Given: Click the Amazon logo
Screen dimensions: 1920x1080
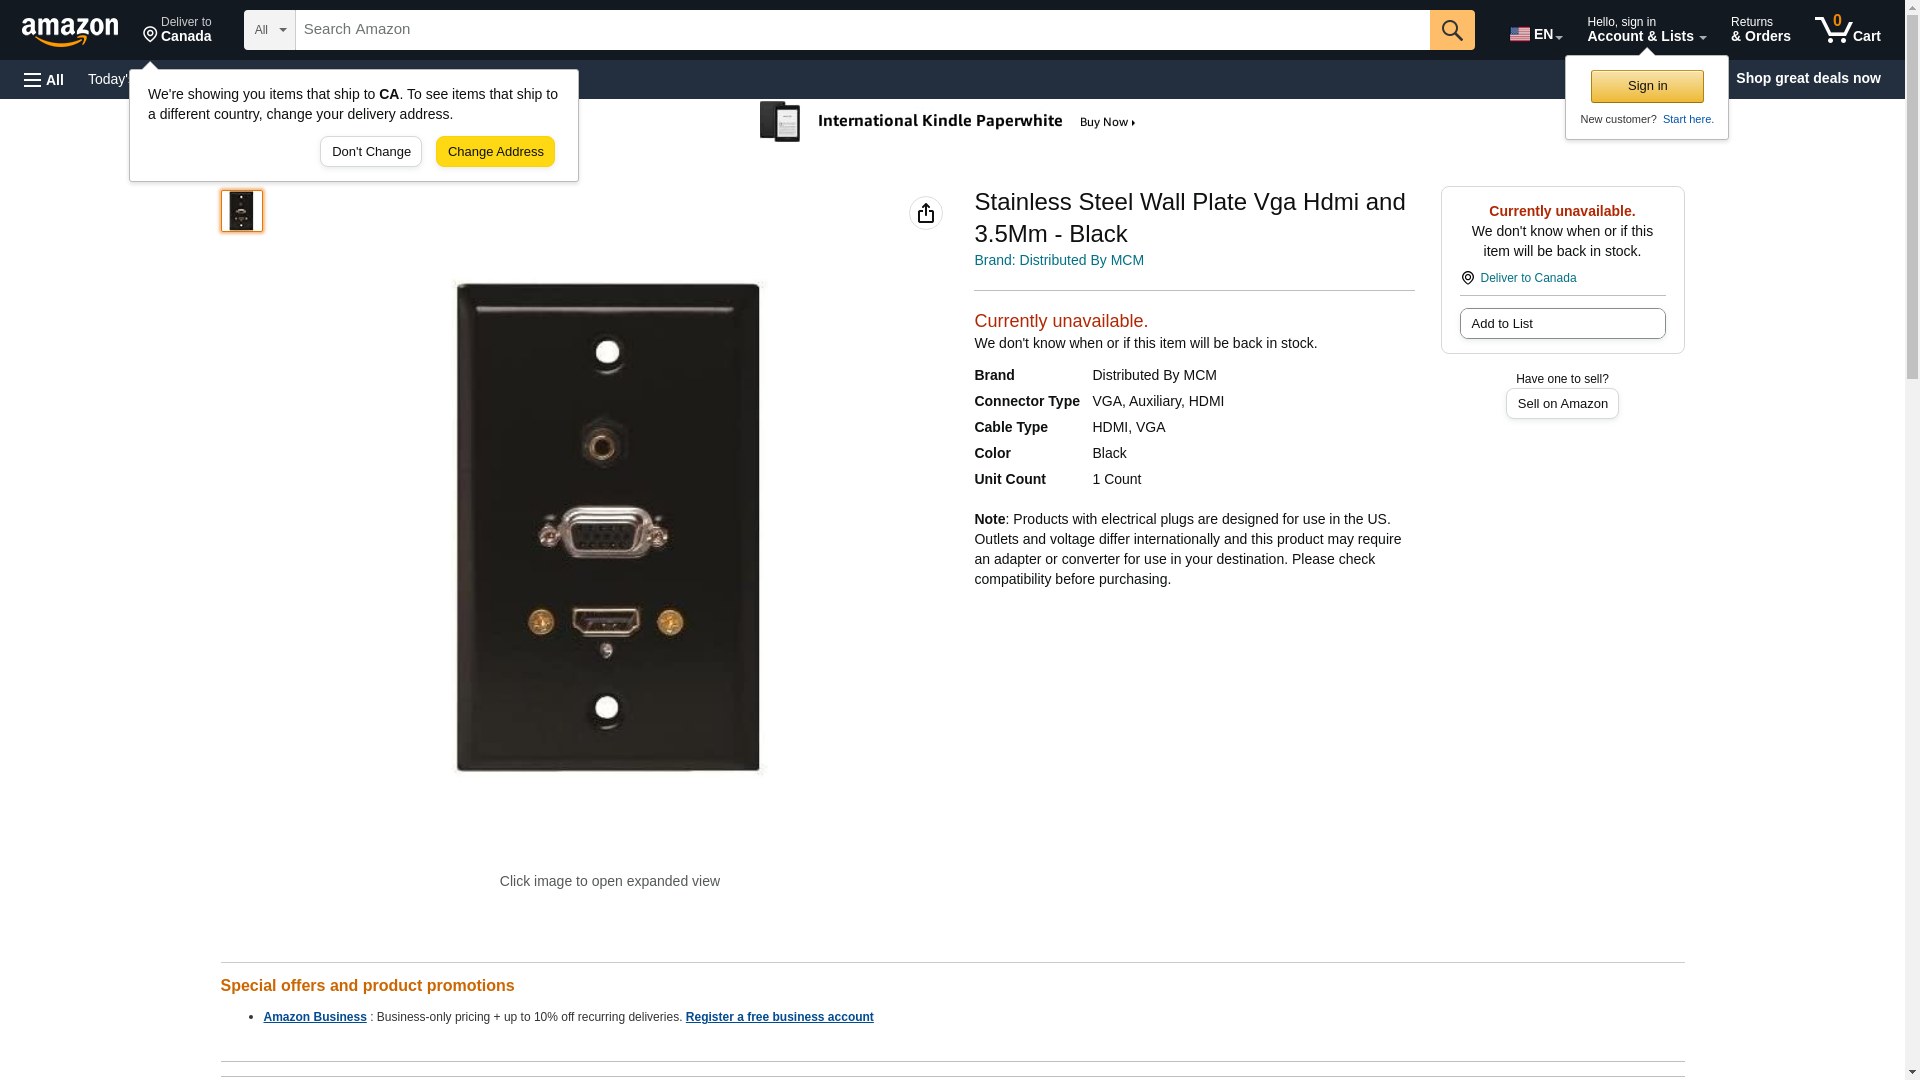Looking at the screenshot, I should [70, 31].
